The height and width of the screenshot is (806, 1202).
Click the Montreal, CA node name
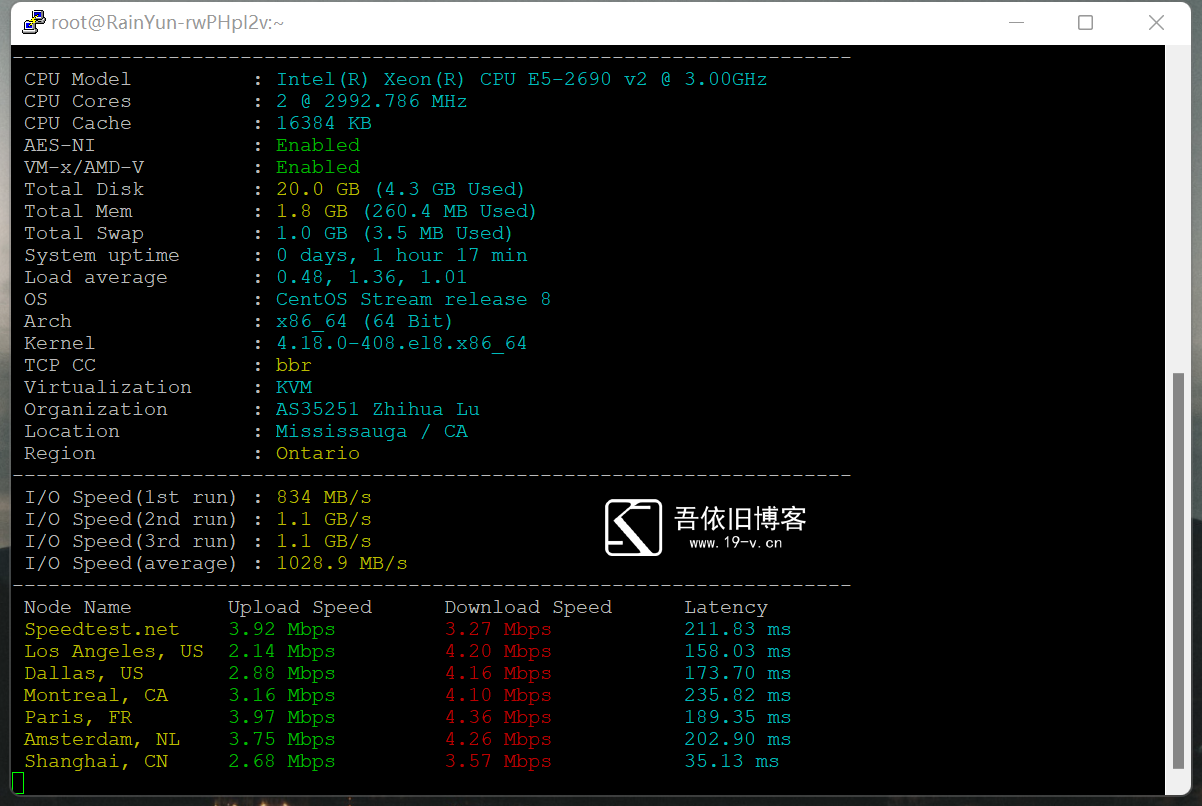pos(96,695)
